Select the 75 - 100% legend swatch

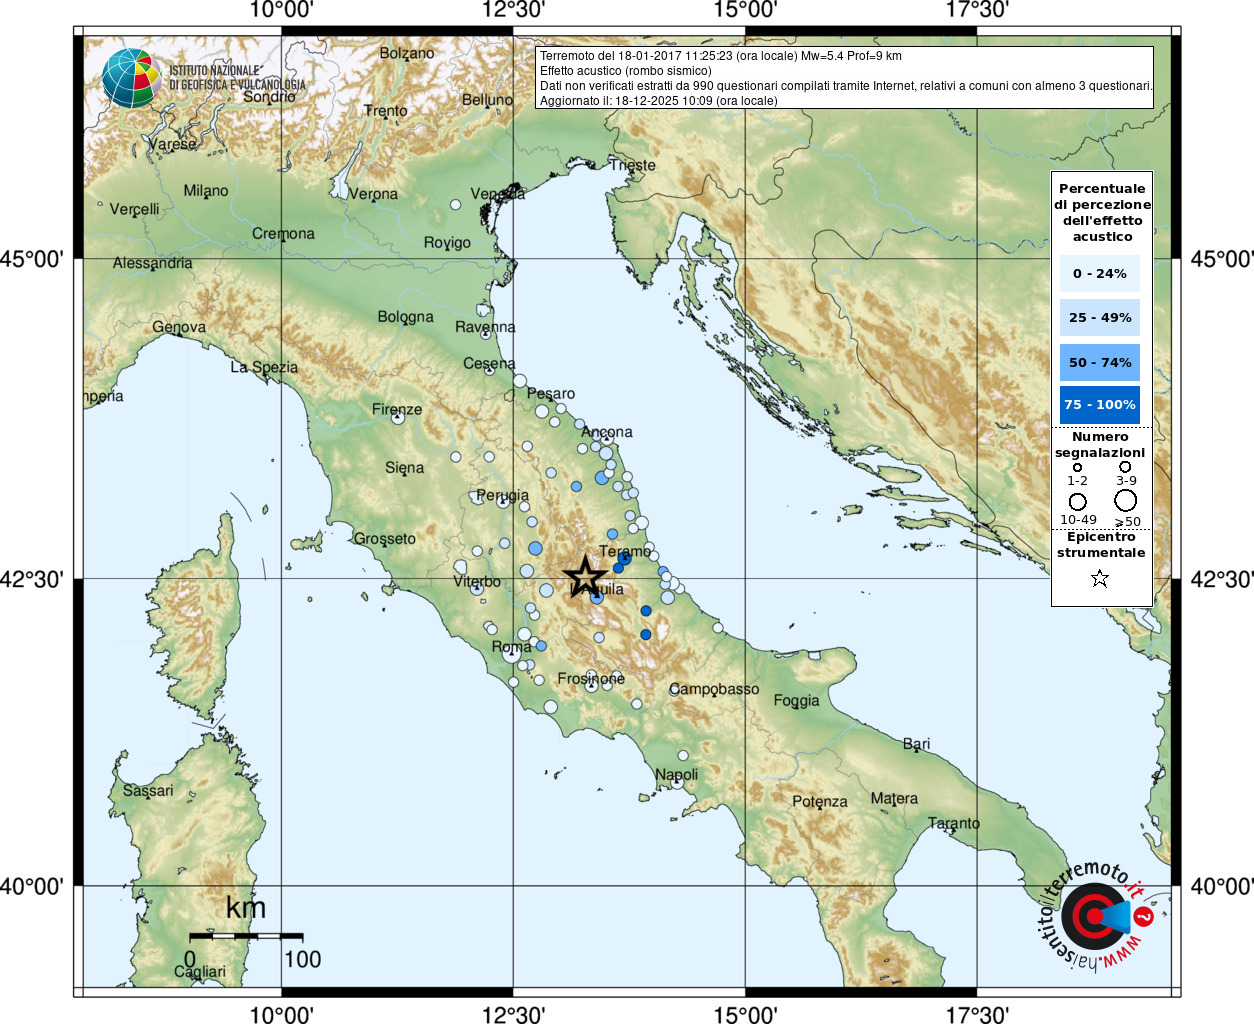click(x=1100, y=404)
